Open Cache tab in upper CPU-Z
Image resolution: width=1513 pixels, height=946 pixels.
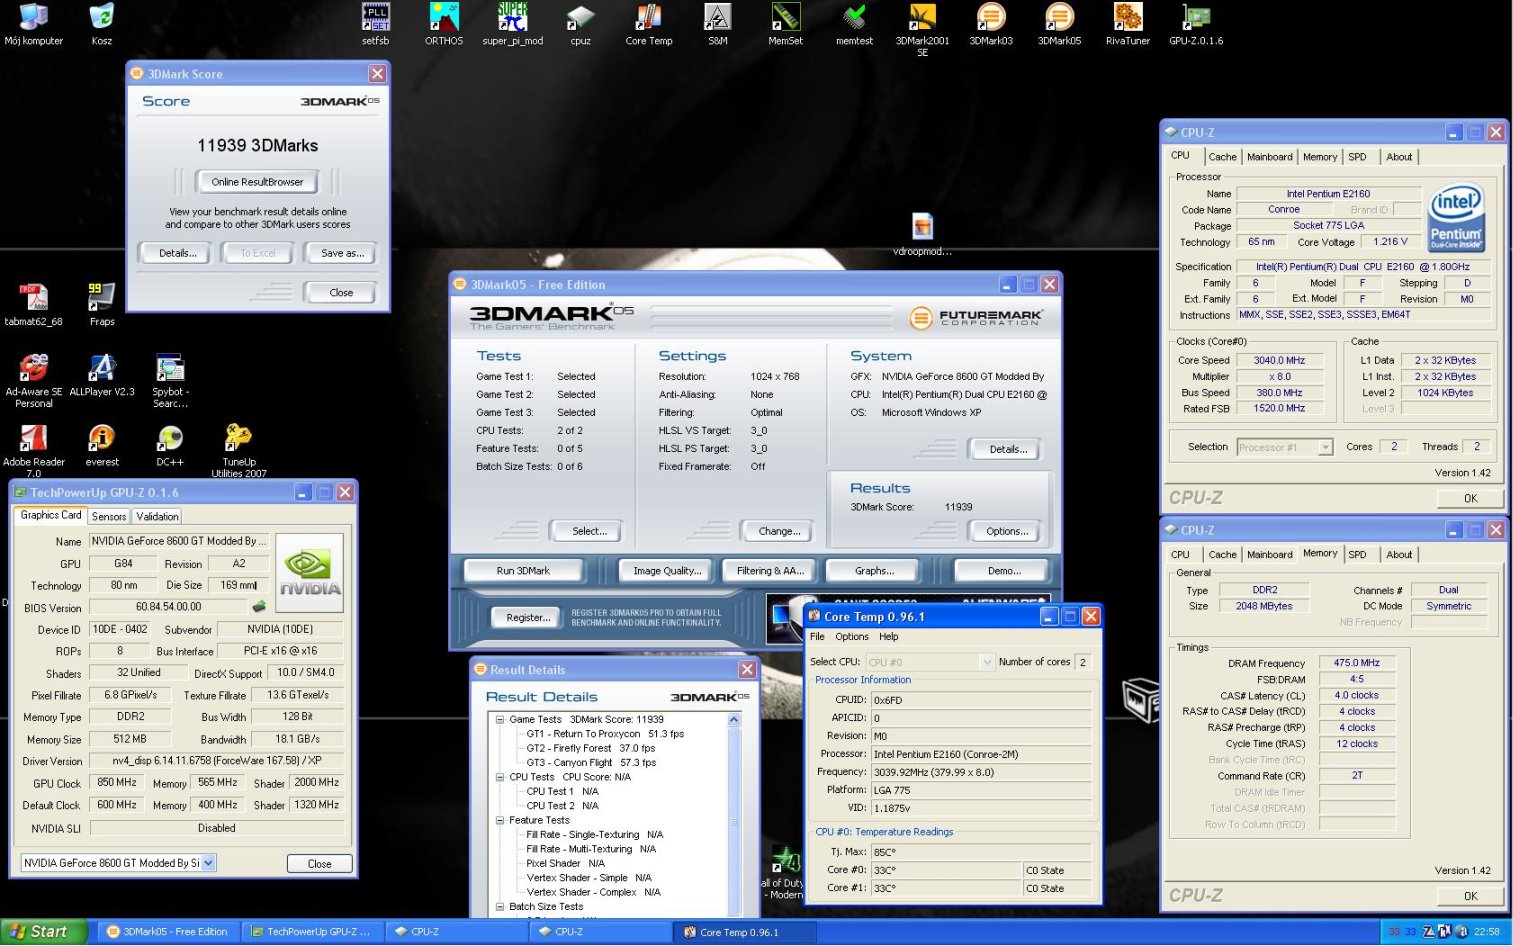1222,157
